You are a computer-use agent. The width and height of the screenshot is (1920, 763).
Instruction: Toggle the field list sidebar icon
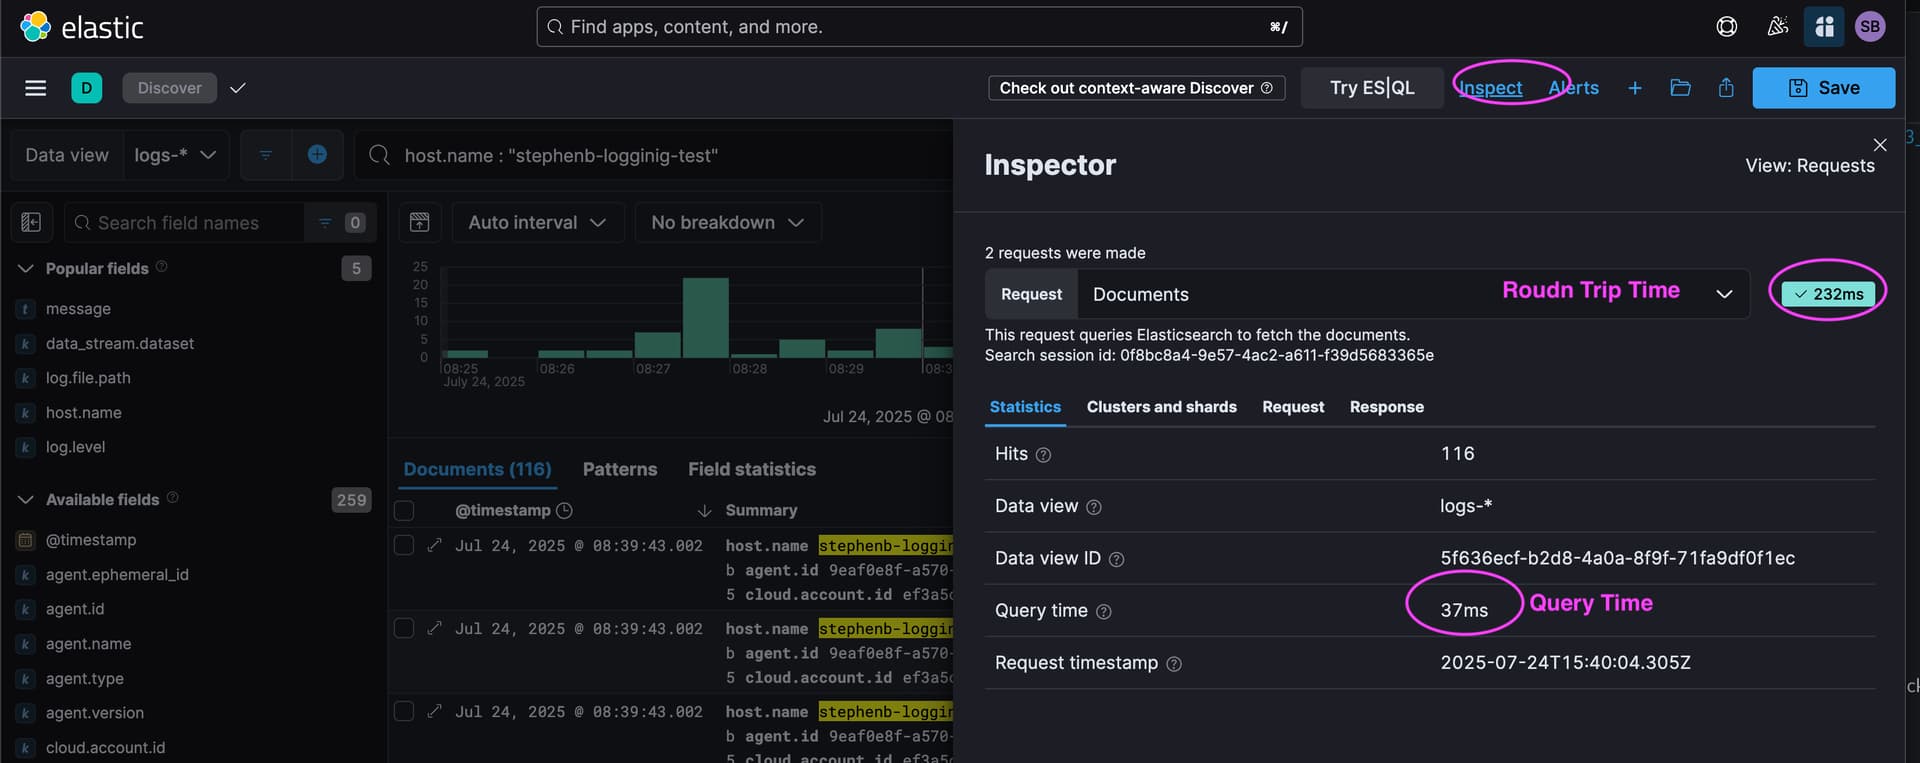(x=31, y=222)
